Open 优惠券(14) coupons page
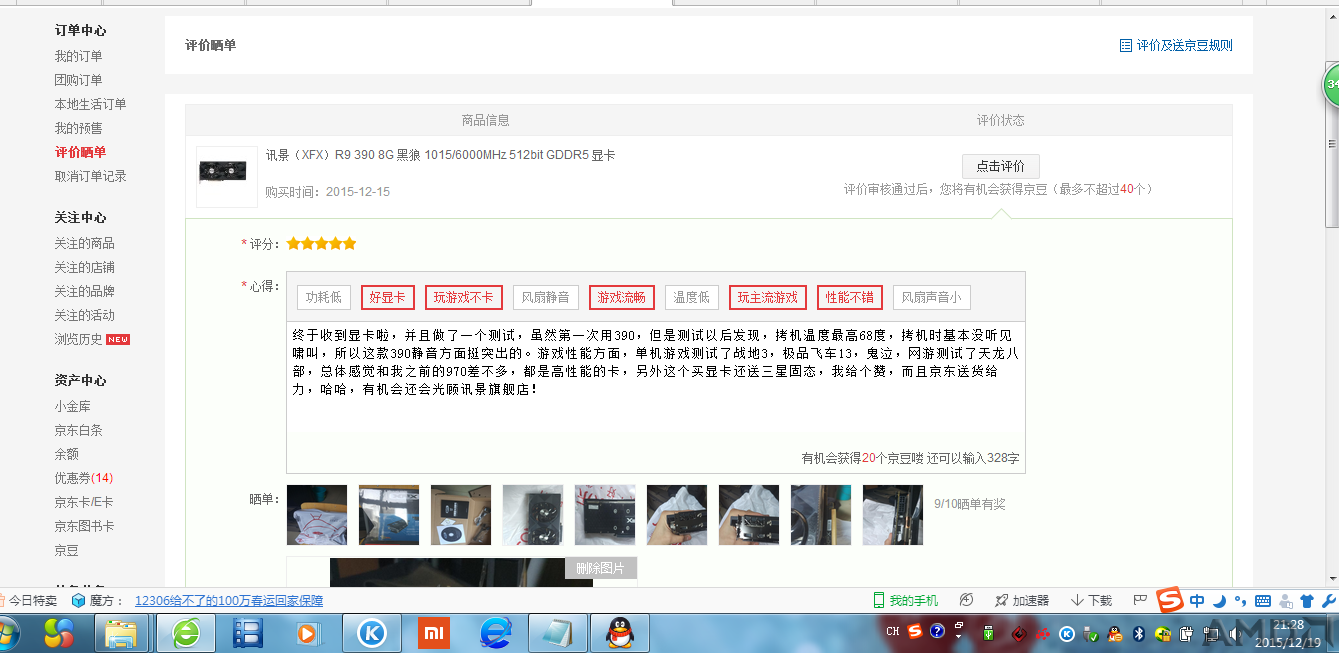Viewport: 1339px width, 653px height. point(84,478)
